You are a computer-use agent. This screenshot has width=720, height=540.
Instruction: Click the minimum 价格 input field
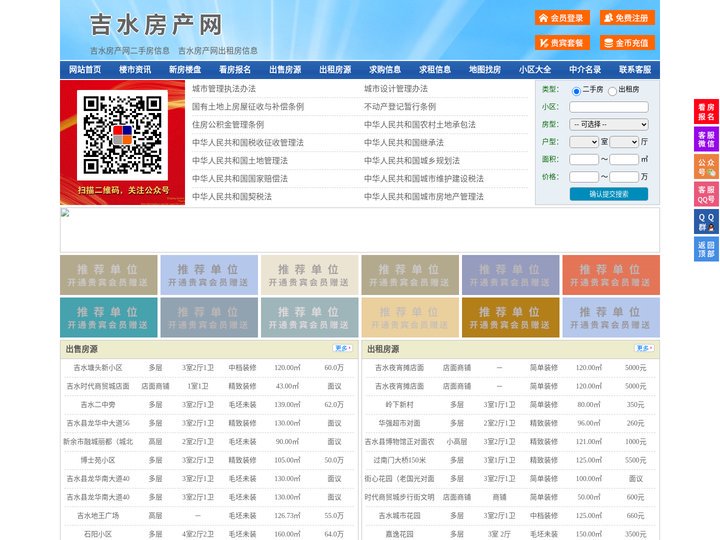point(584,177)
